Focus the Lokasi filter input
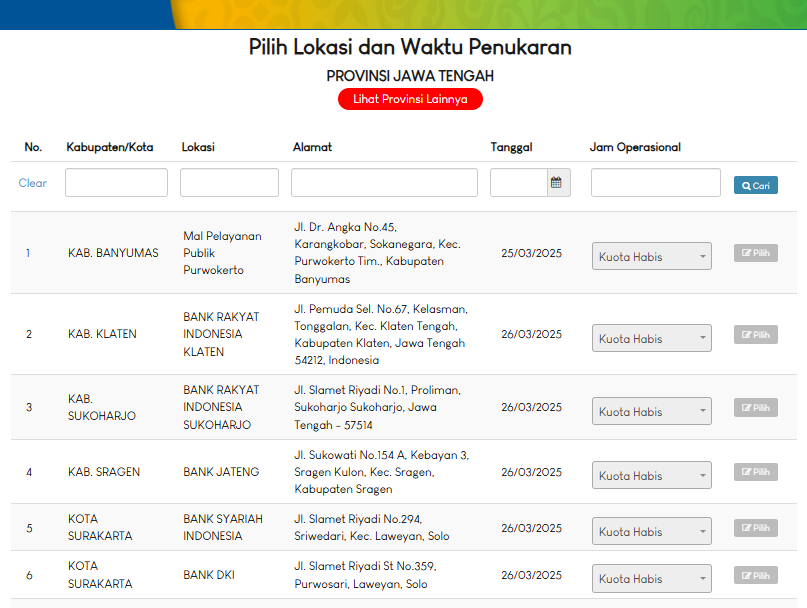The image size is (807, 608). coord(230,182)
